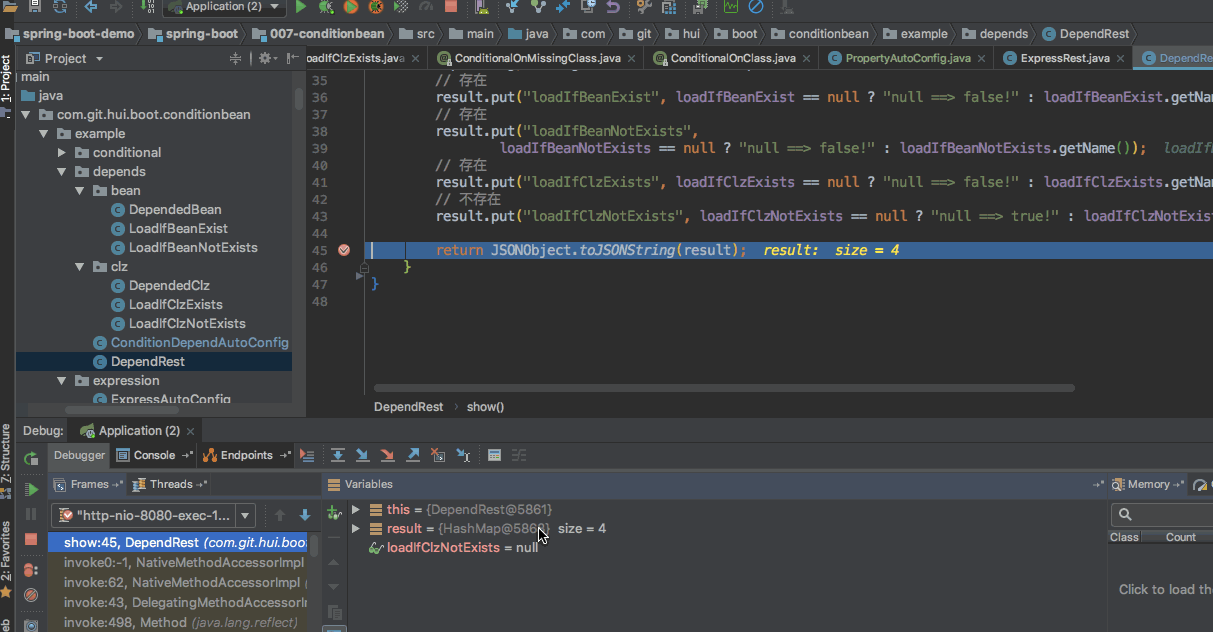Switch to the Console tab

click(x=152, y=455)
